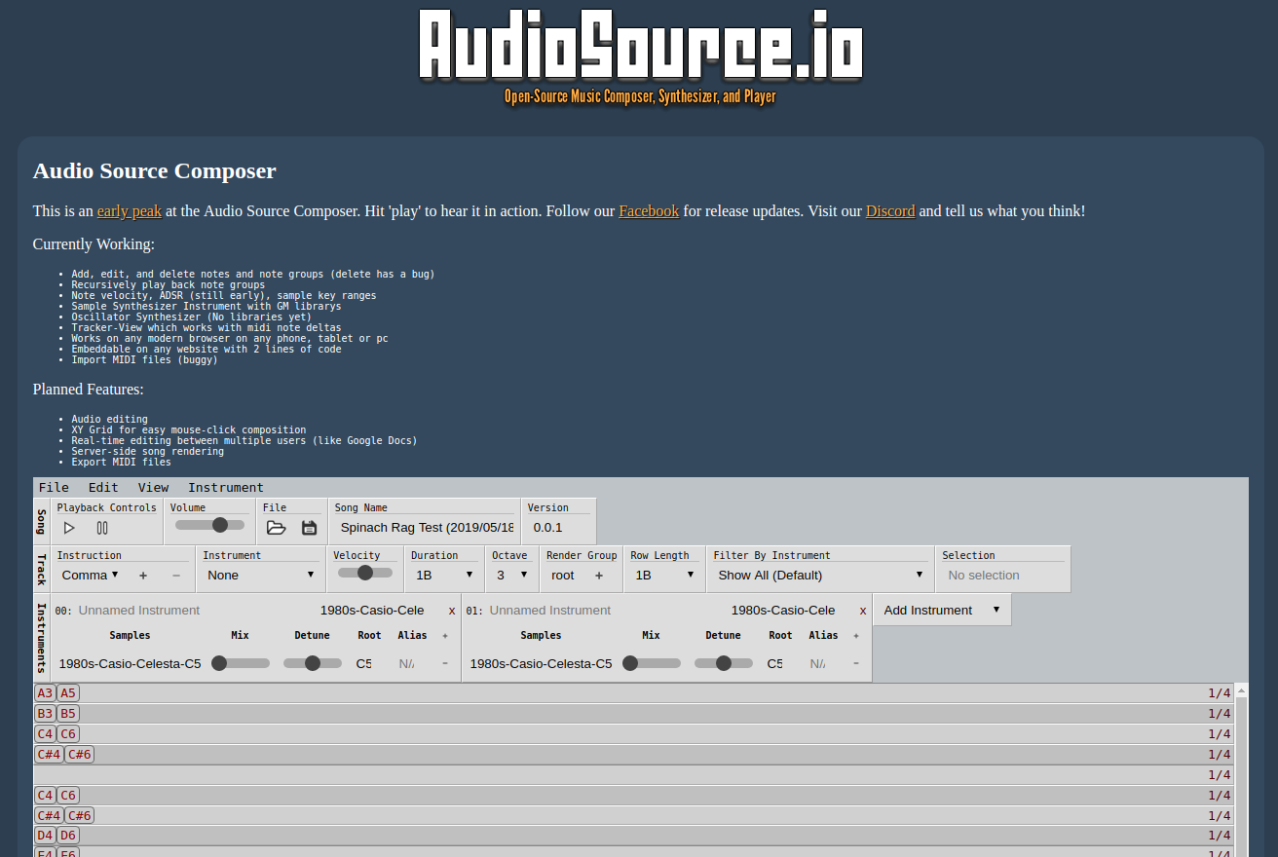Open the Edit menu

tap(102, 487)
